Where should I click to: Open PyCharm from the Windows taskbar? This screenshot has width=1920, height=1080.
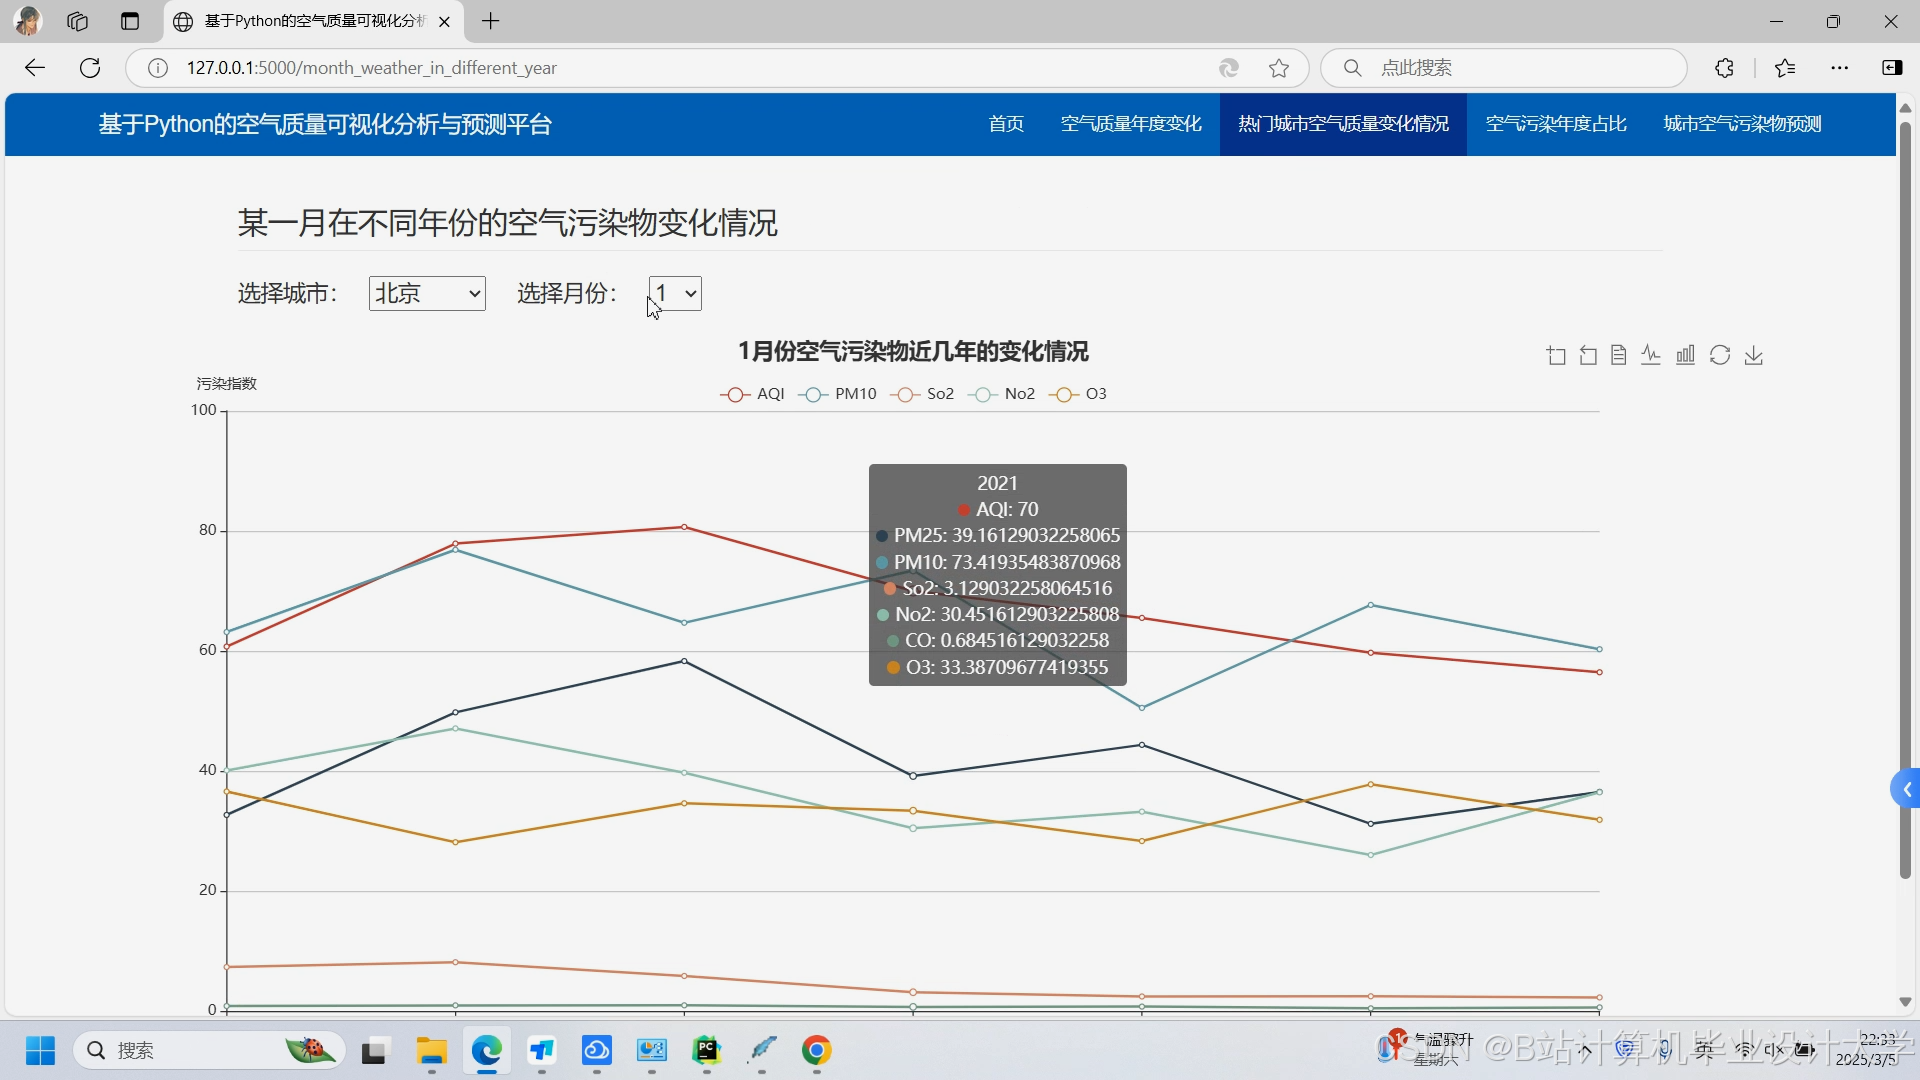pos(707,1050)
